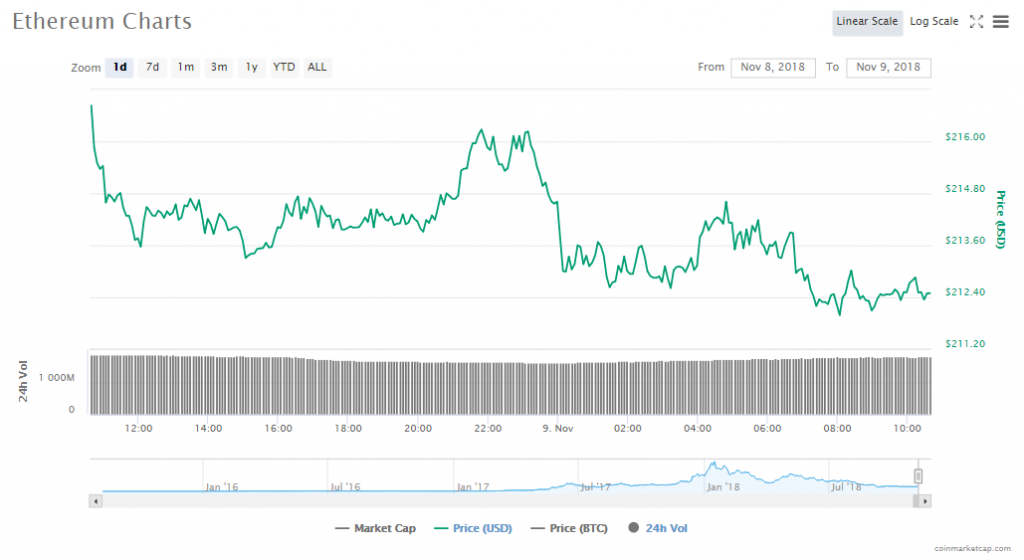Hide the Price (BTC) series

coord(570,528)
